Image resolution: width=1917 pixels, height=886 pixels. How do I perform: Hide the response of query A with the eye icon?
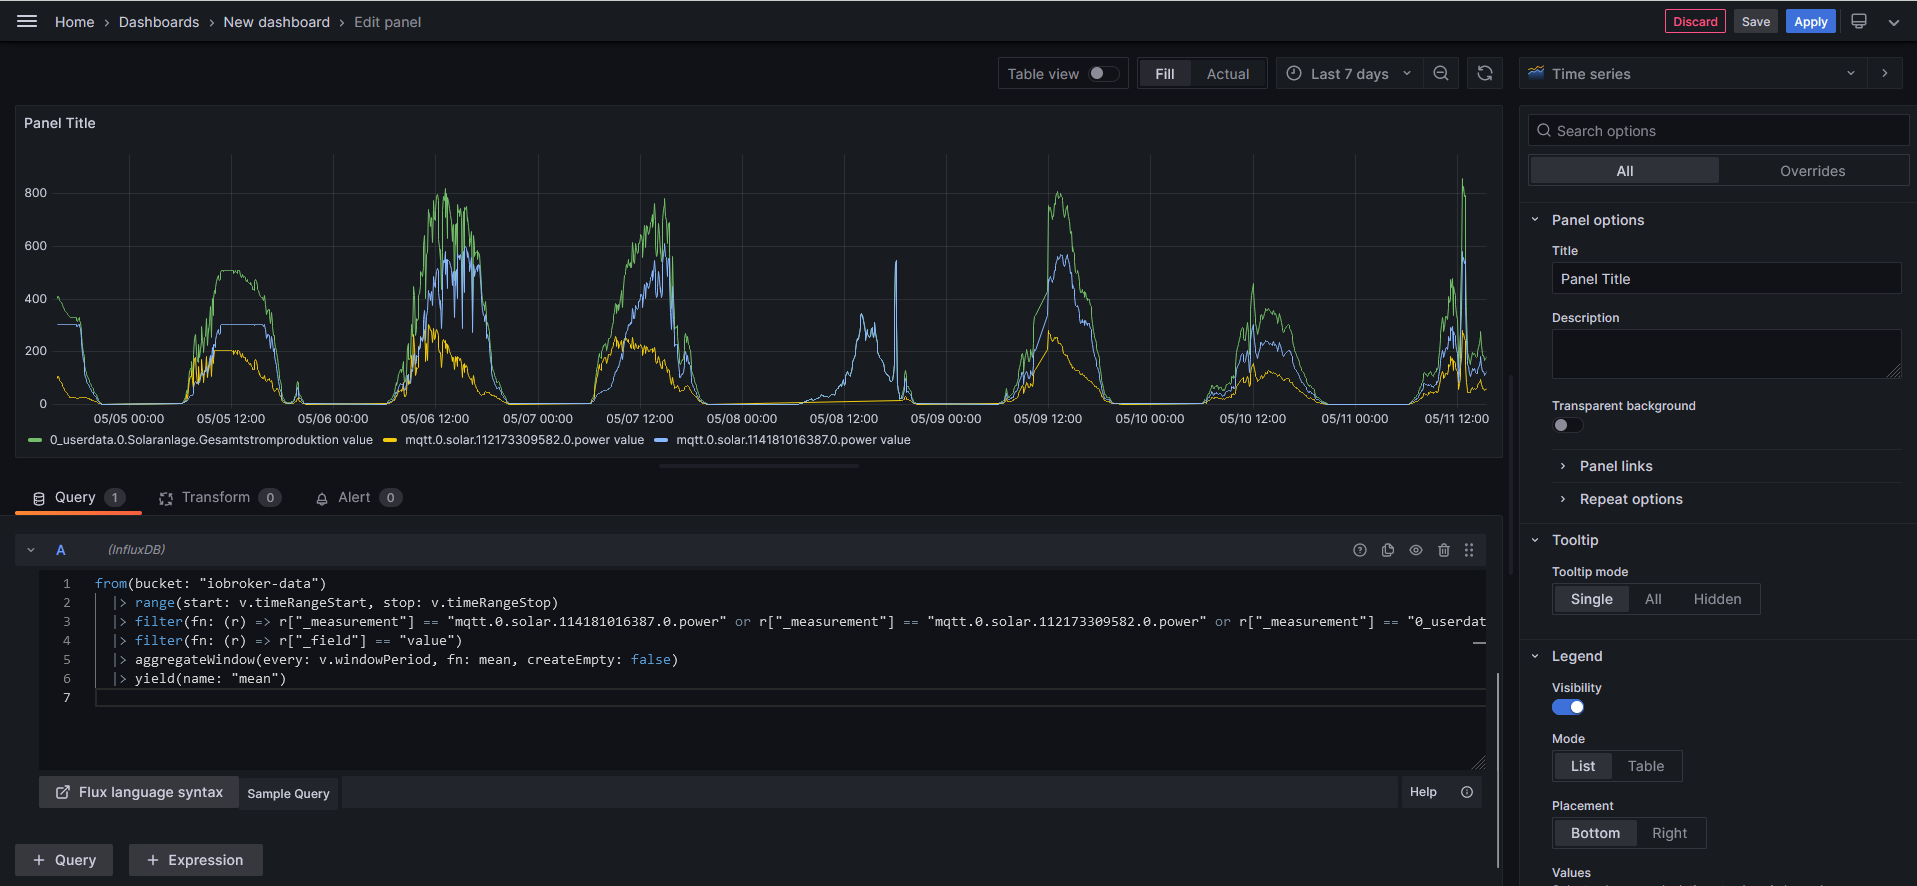click(1416, 550)
